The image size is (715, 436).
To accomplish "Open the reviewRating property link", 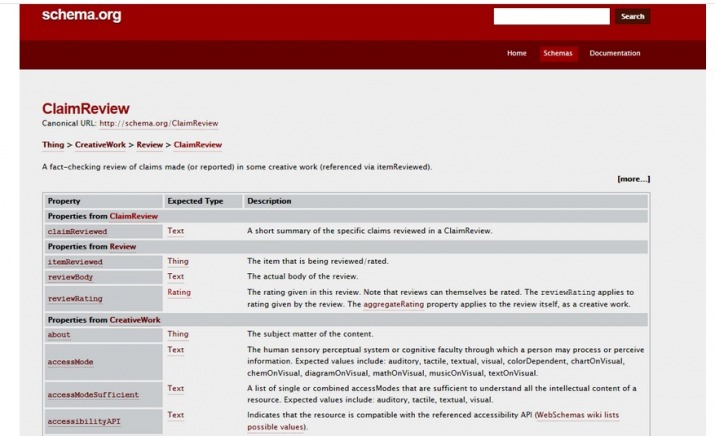I will [x=75, y=299].
